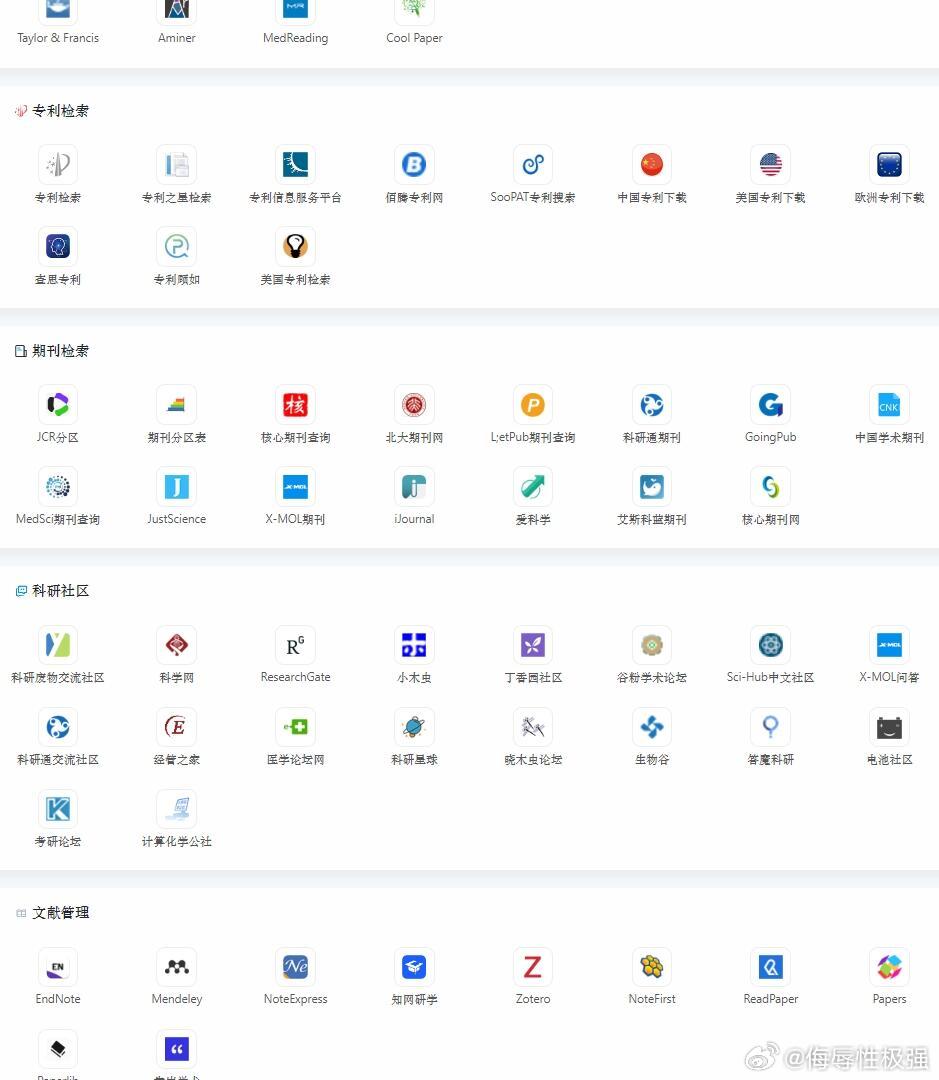Open the 专利之星检索 document icon

[x=176, y=165]
